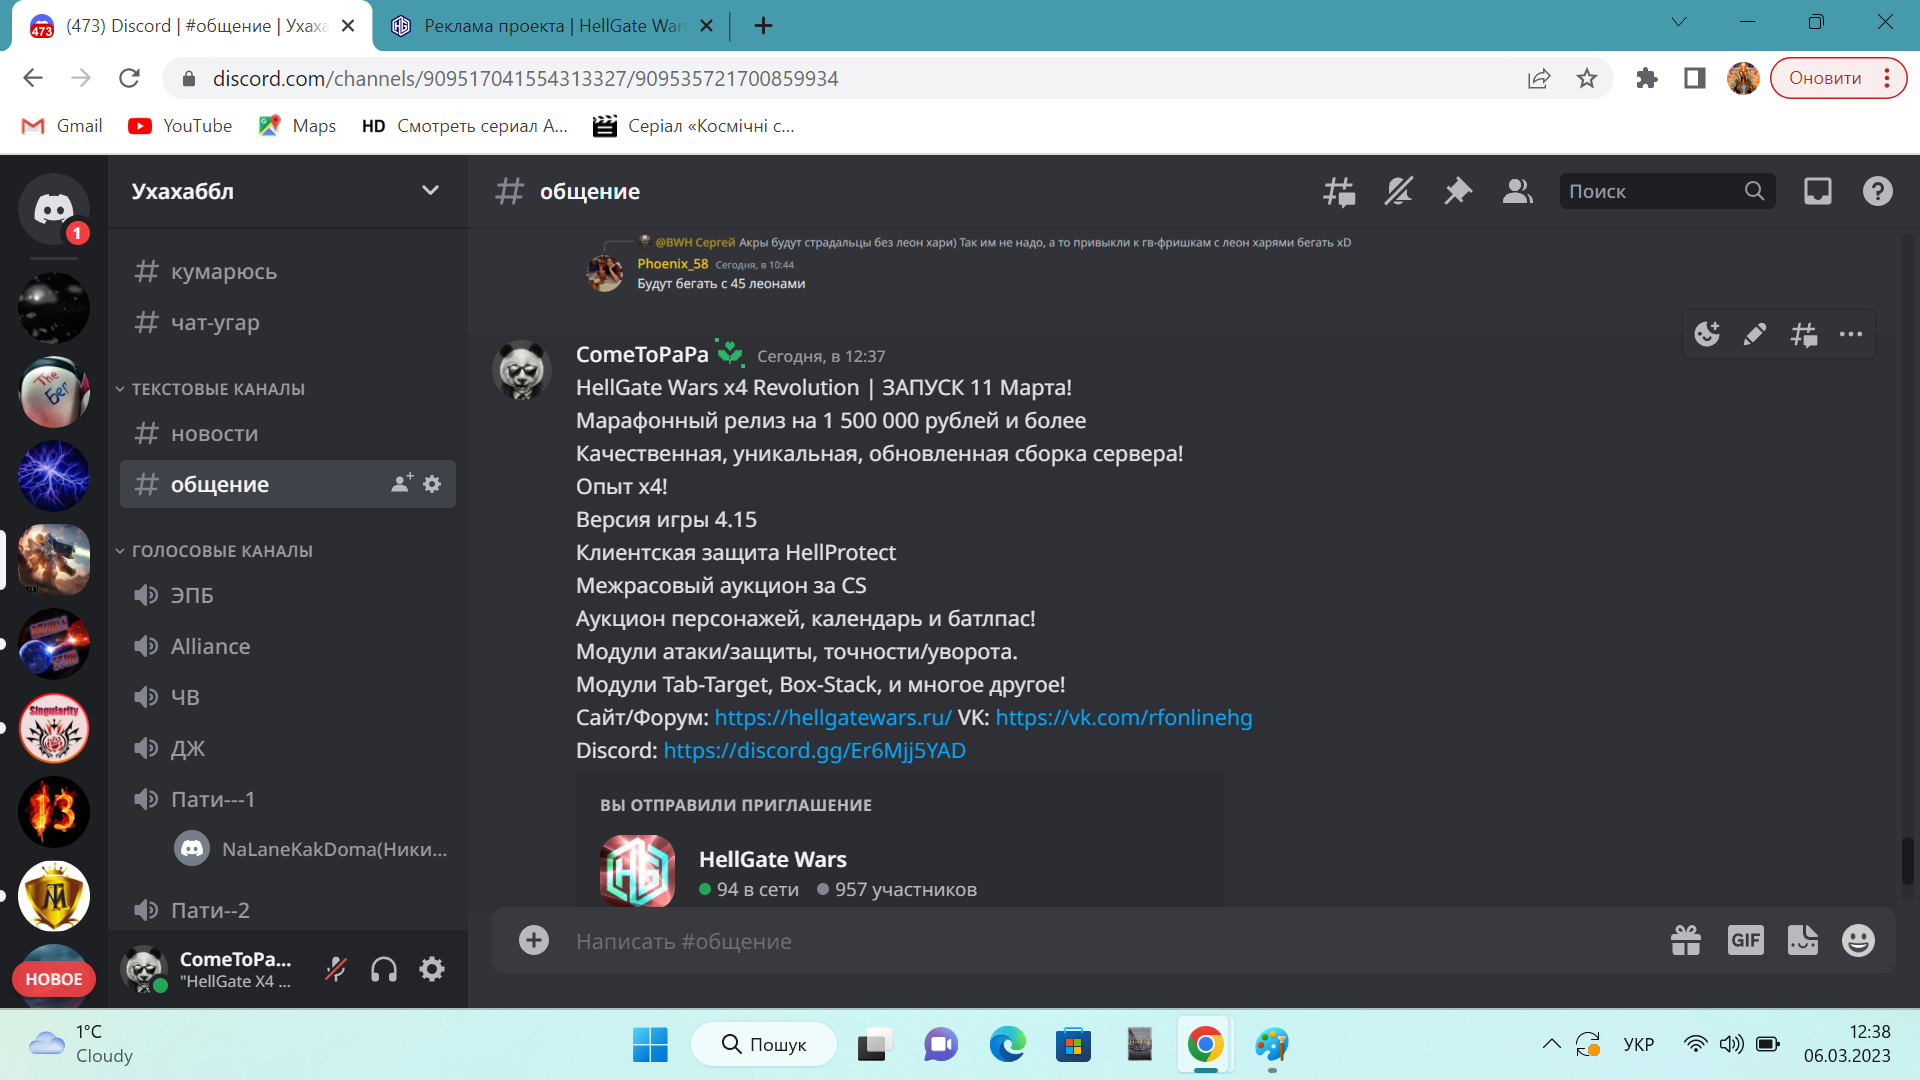This screenshot has width=1920, height=1080.
Task: Open pinned messages icon
Action: click(x=1458, y=191)
